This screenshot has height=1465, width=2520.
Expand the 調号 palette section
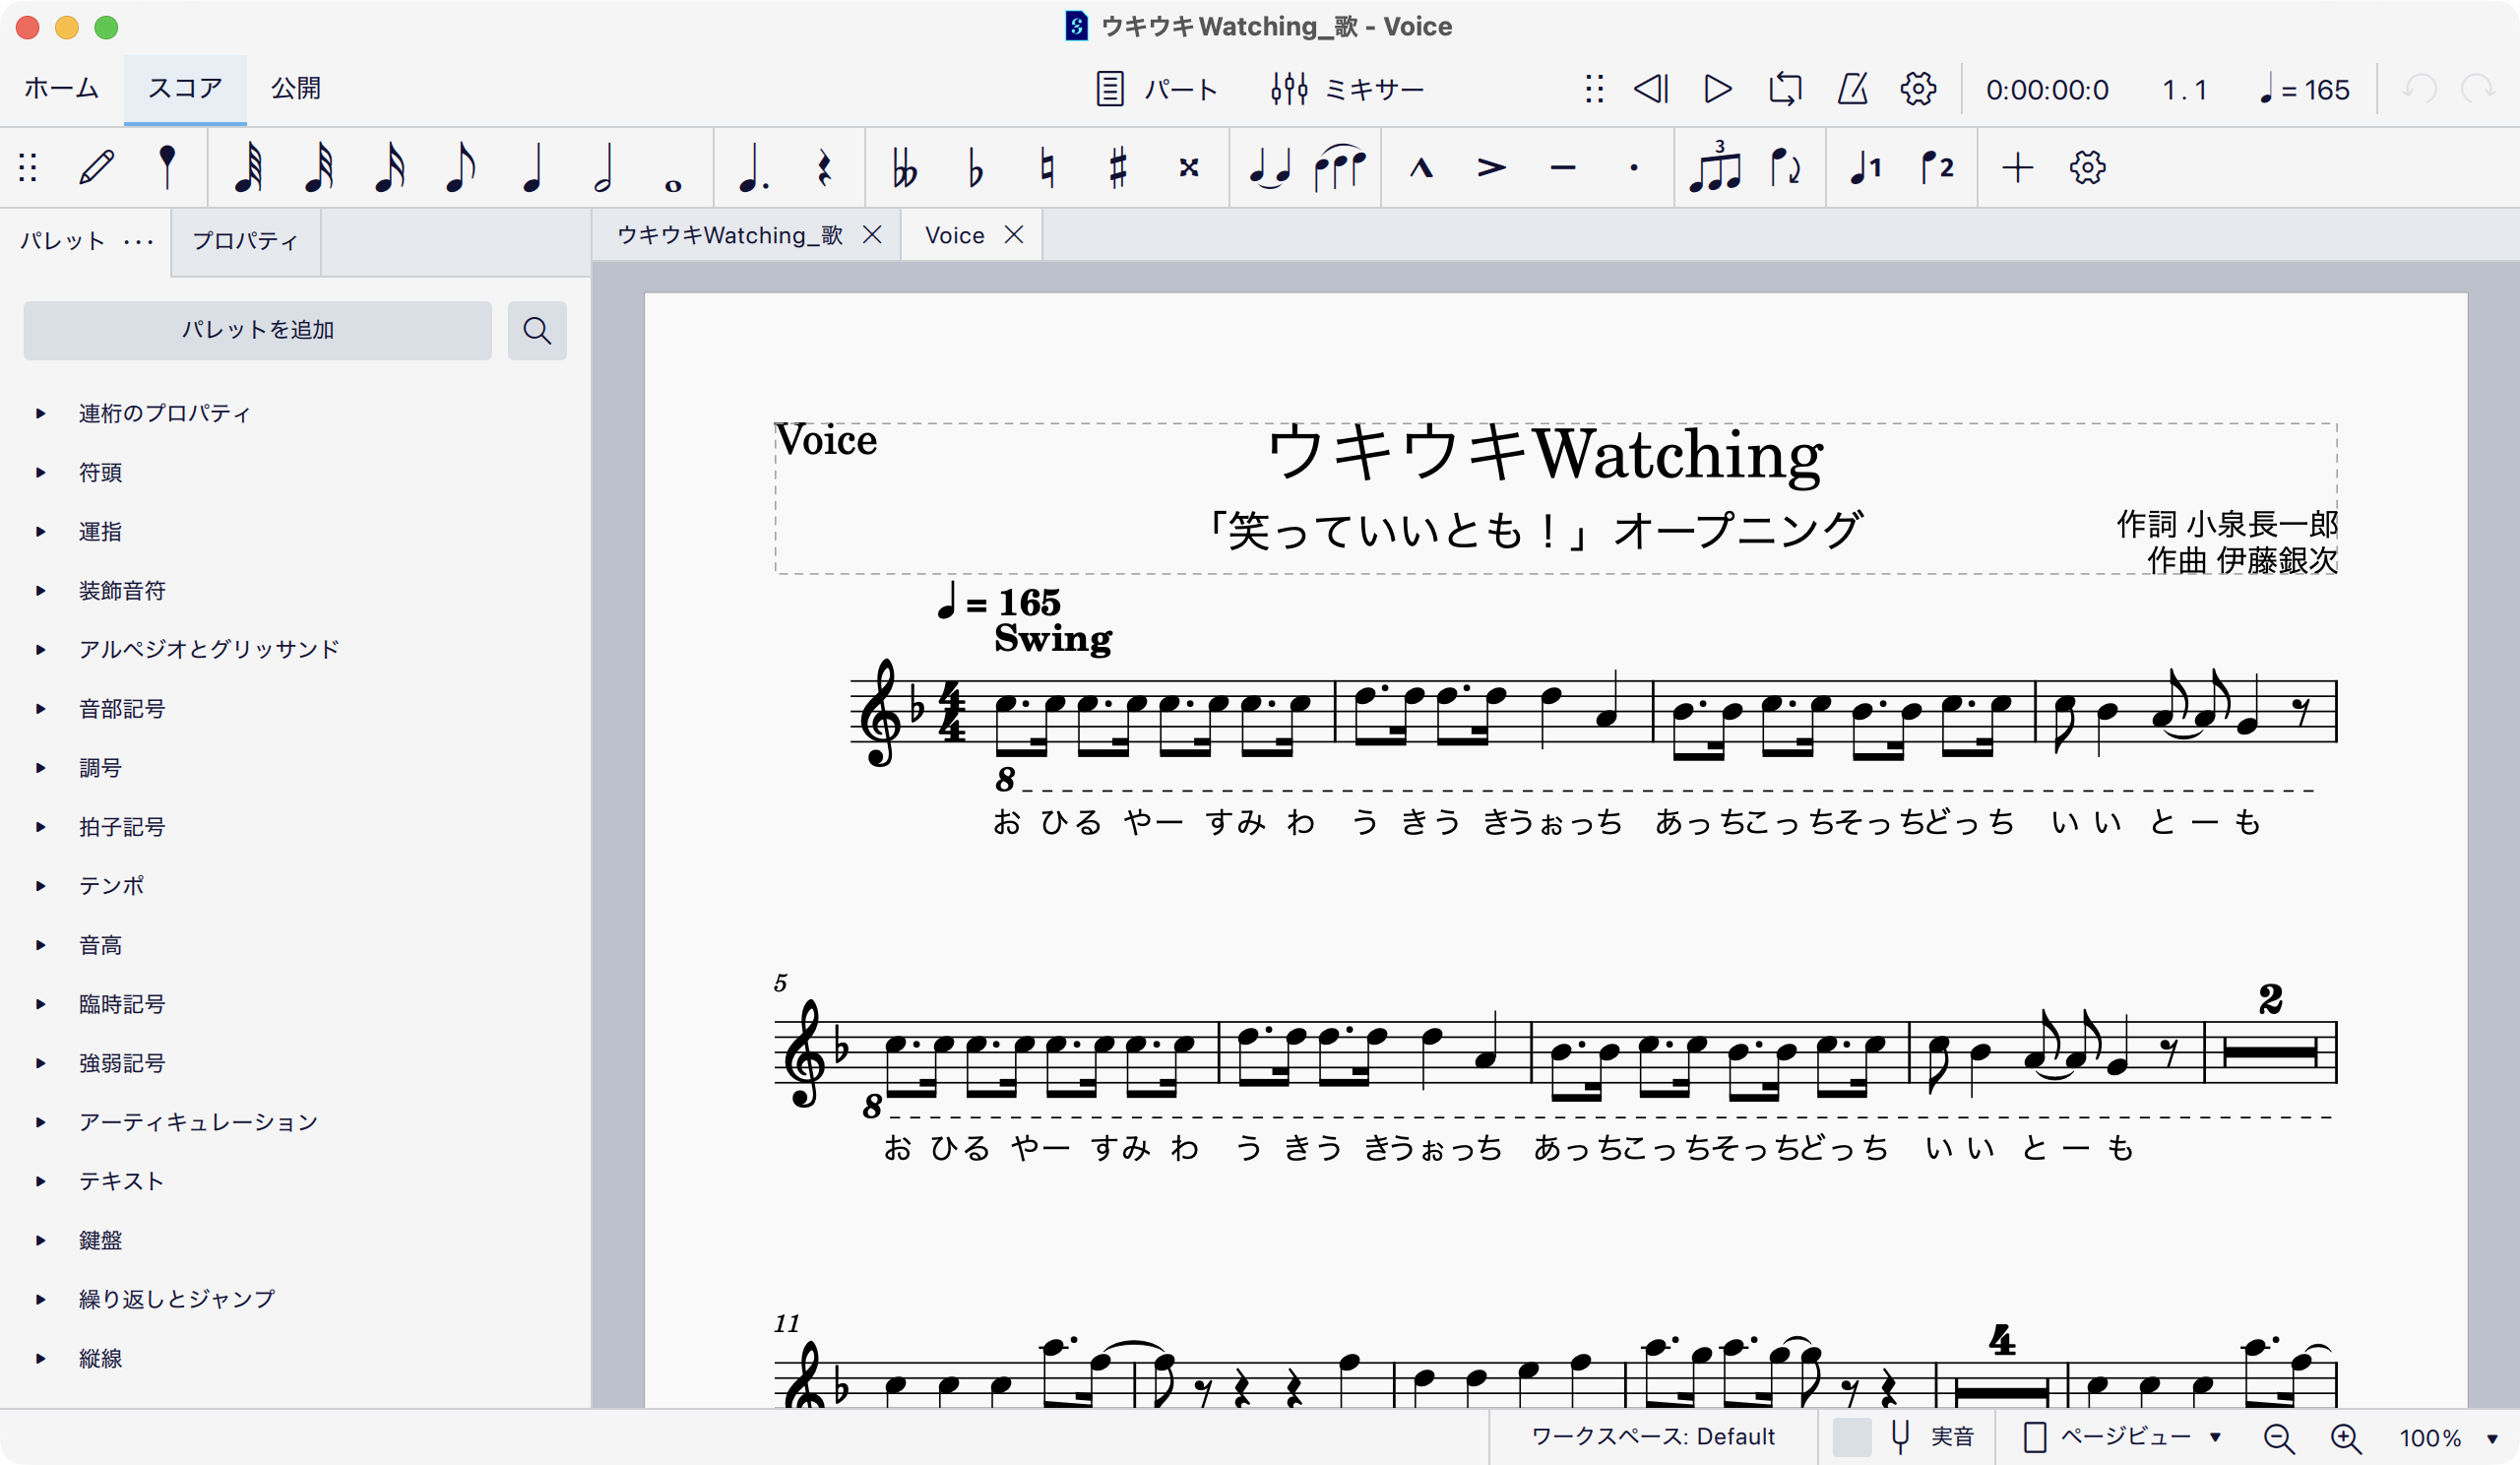(100, 768)
